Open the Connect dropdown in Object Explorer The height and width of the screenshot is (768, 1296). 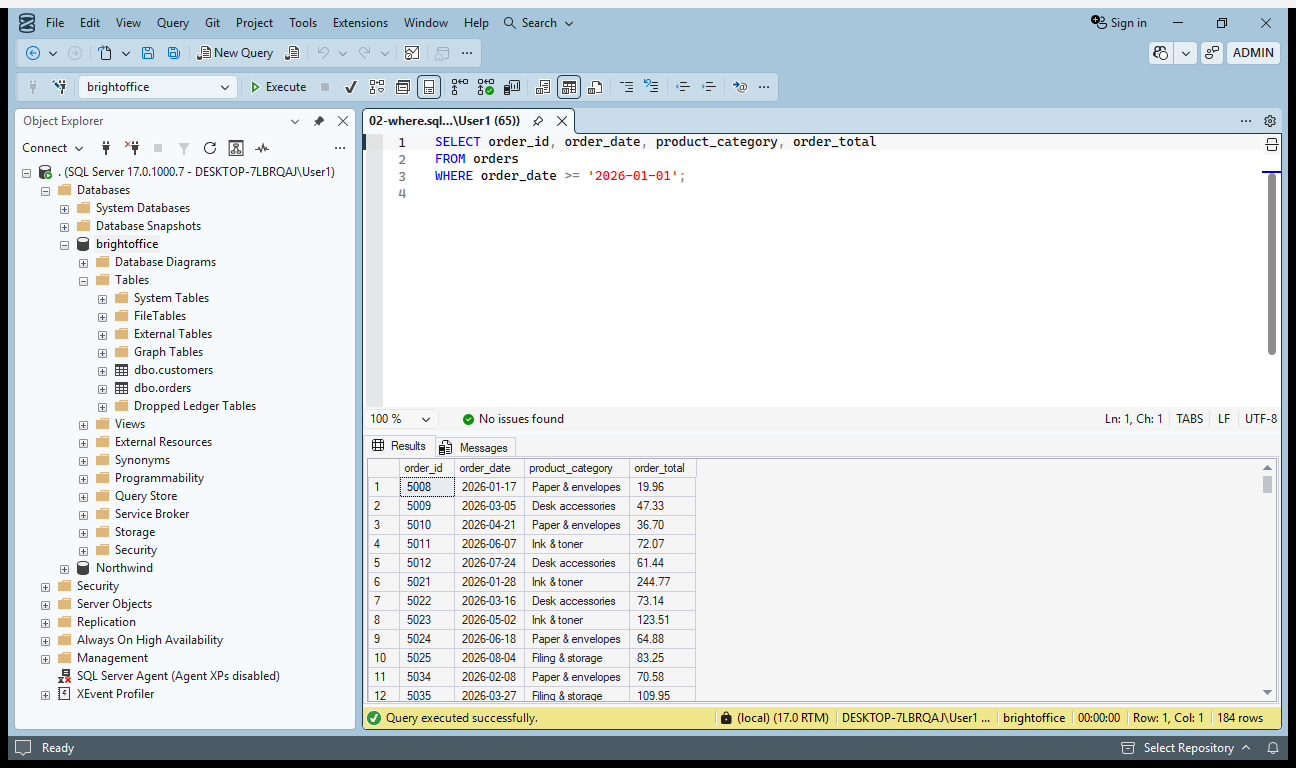pos(53,148)
